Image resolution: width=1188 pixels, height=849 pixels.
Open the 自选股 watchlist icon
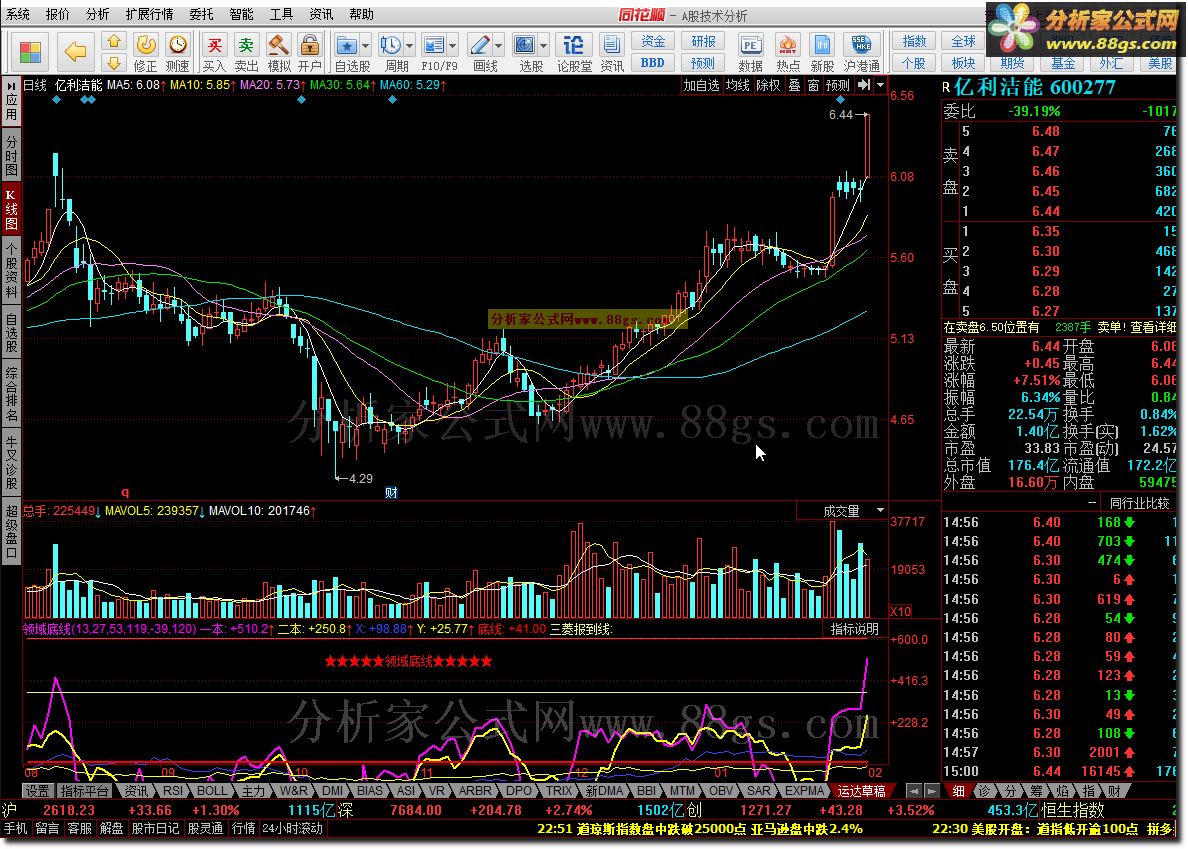click(347, 52)
